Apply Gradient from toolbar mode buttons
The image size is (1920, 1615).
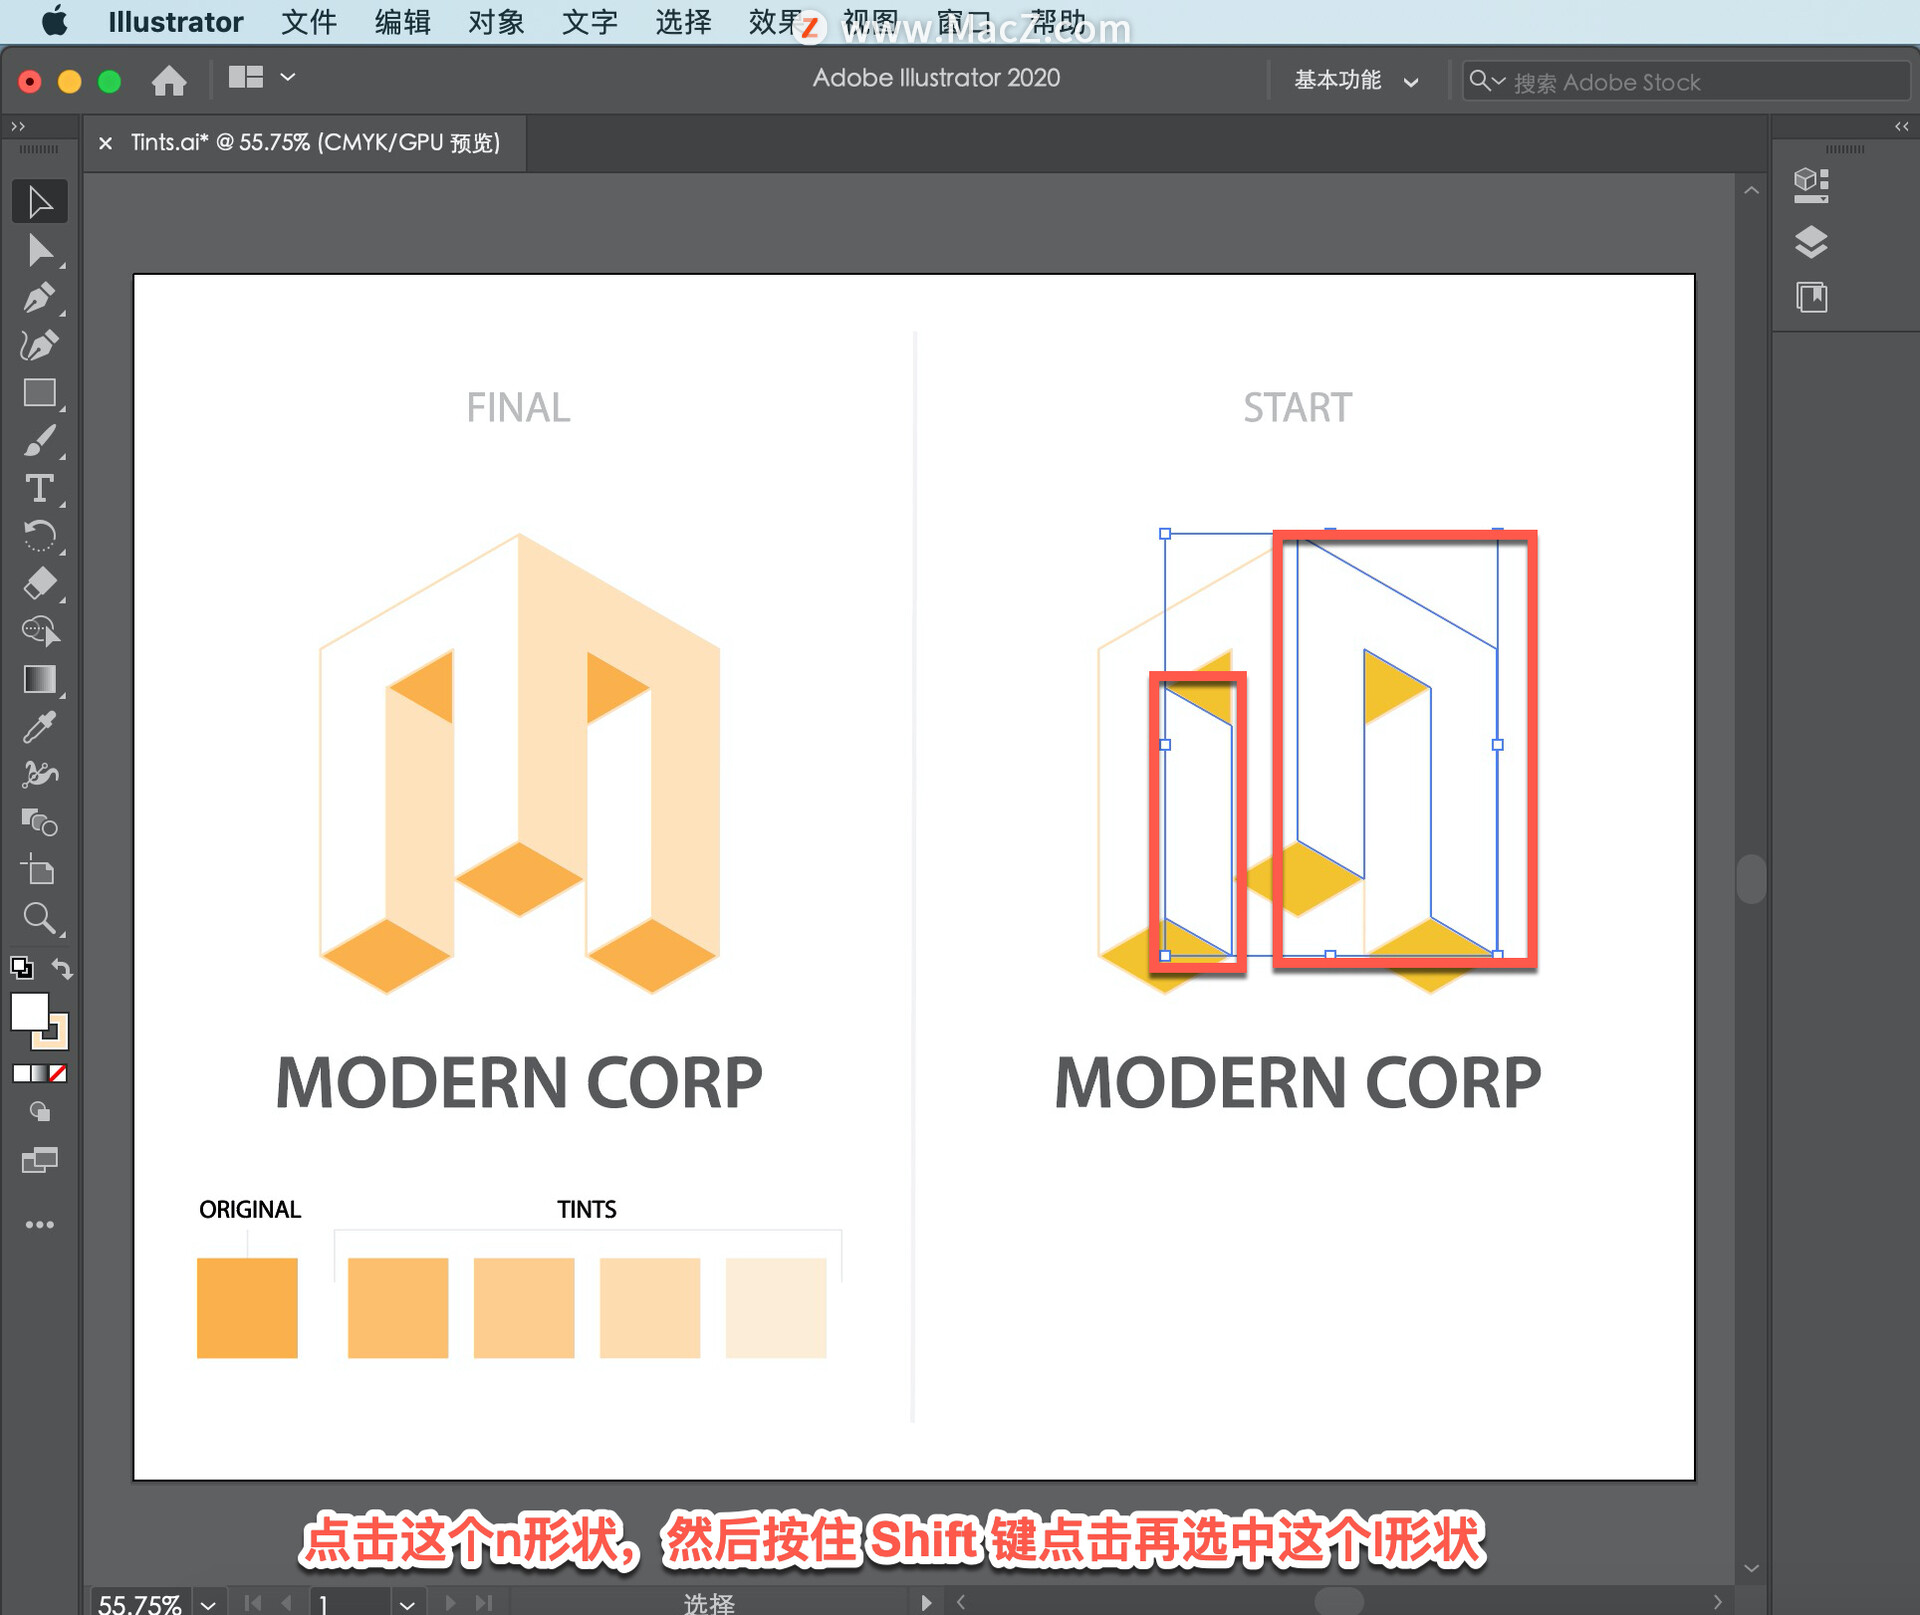[x=40, y=1073]
